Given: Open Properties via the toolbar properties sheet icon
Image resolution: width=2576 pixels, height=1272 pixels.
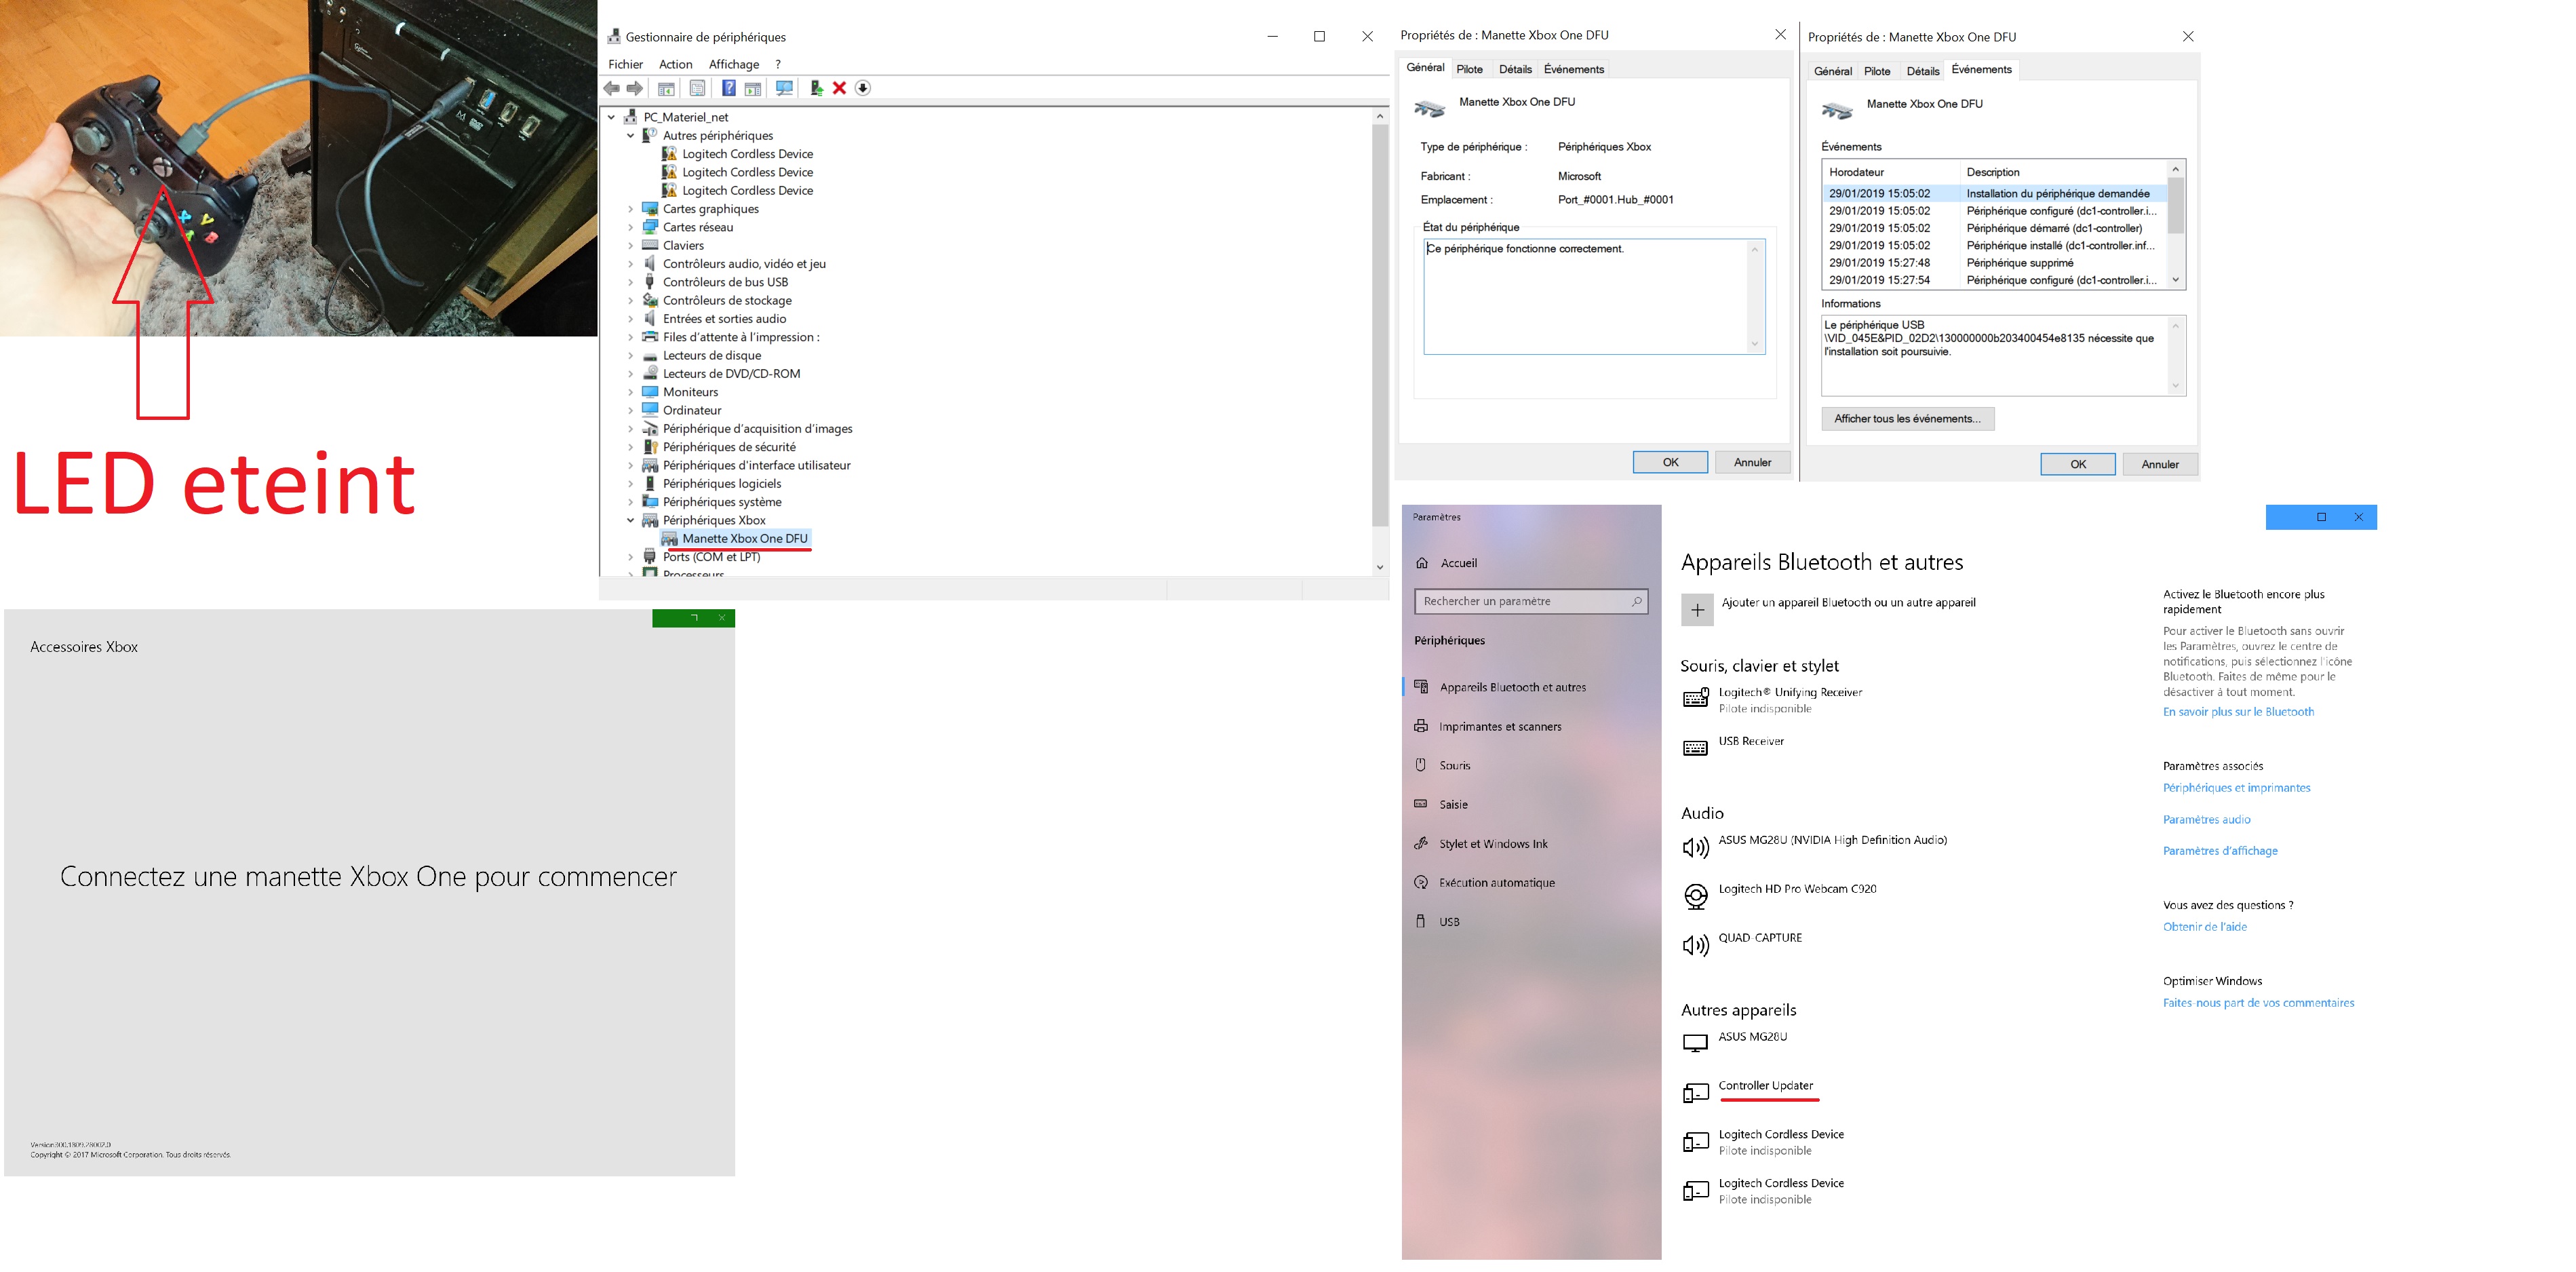Looking at the screenshot, I should pyautogui.click(x=697, y=88).
